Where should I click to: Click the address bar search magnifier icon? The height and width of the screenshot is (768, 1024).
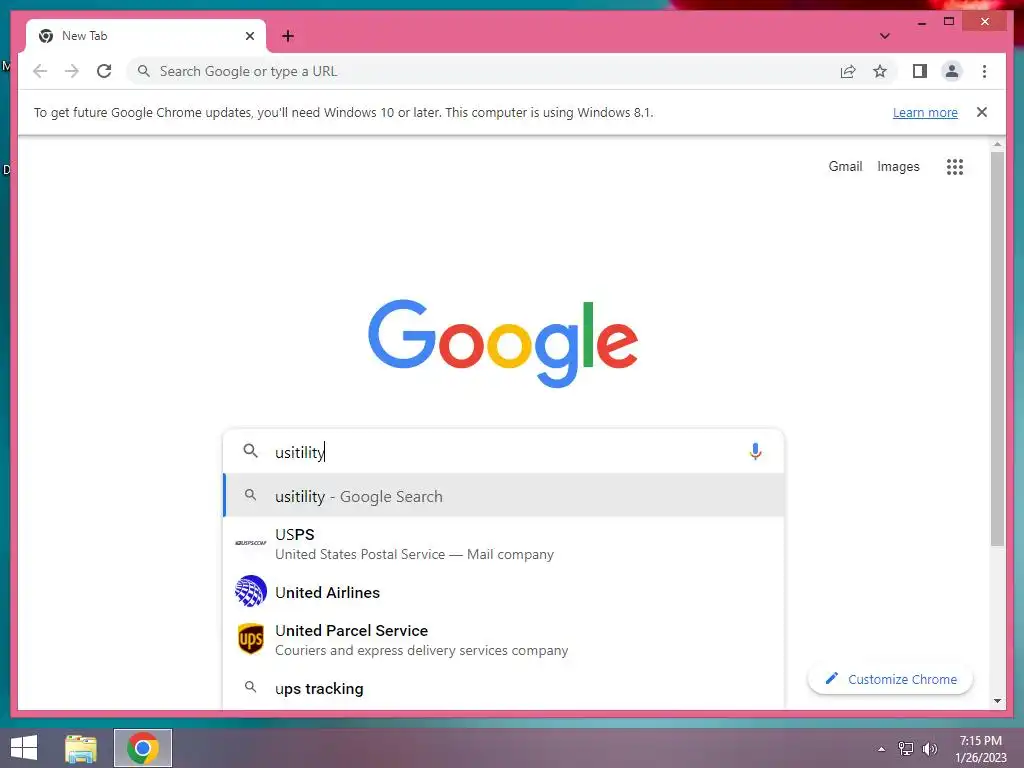pos(144,71)
